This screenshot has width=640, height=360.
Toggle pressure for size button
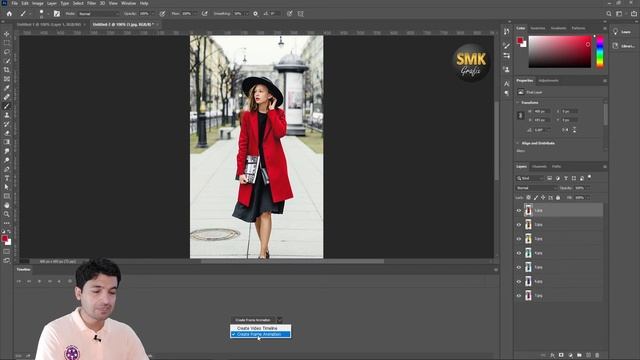tap(289, 13)
